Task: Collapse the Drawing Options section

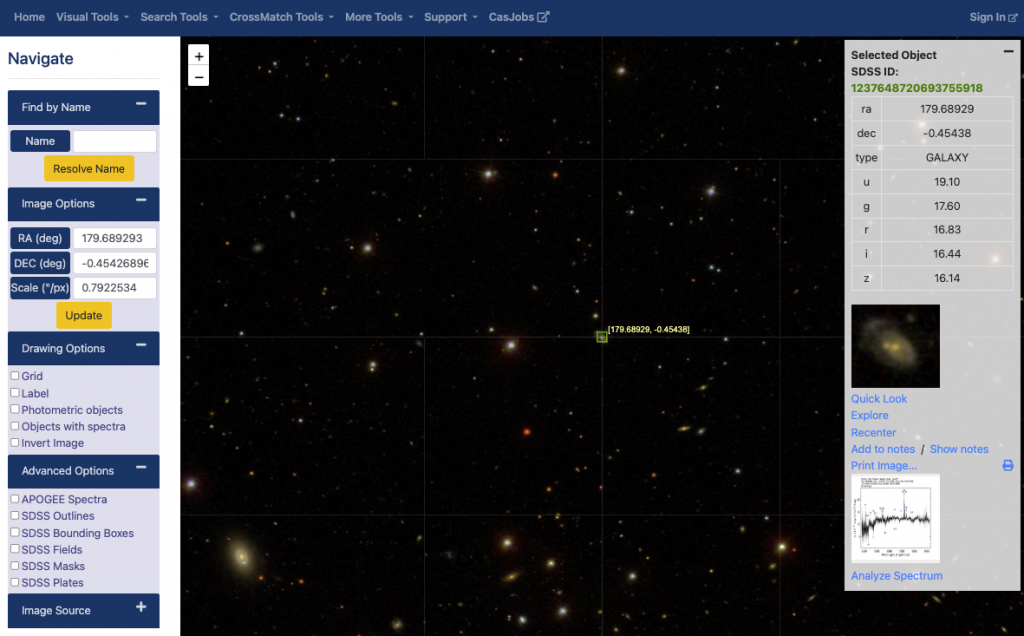Action: pyautogui.click(x=141, y=345)
